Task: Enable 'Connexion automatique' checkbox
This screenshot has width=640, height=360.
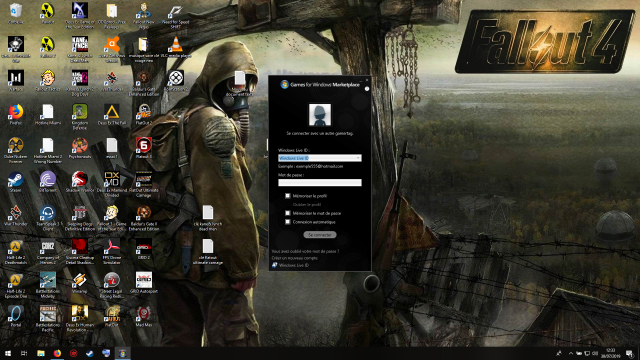Action: point(288,222)
